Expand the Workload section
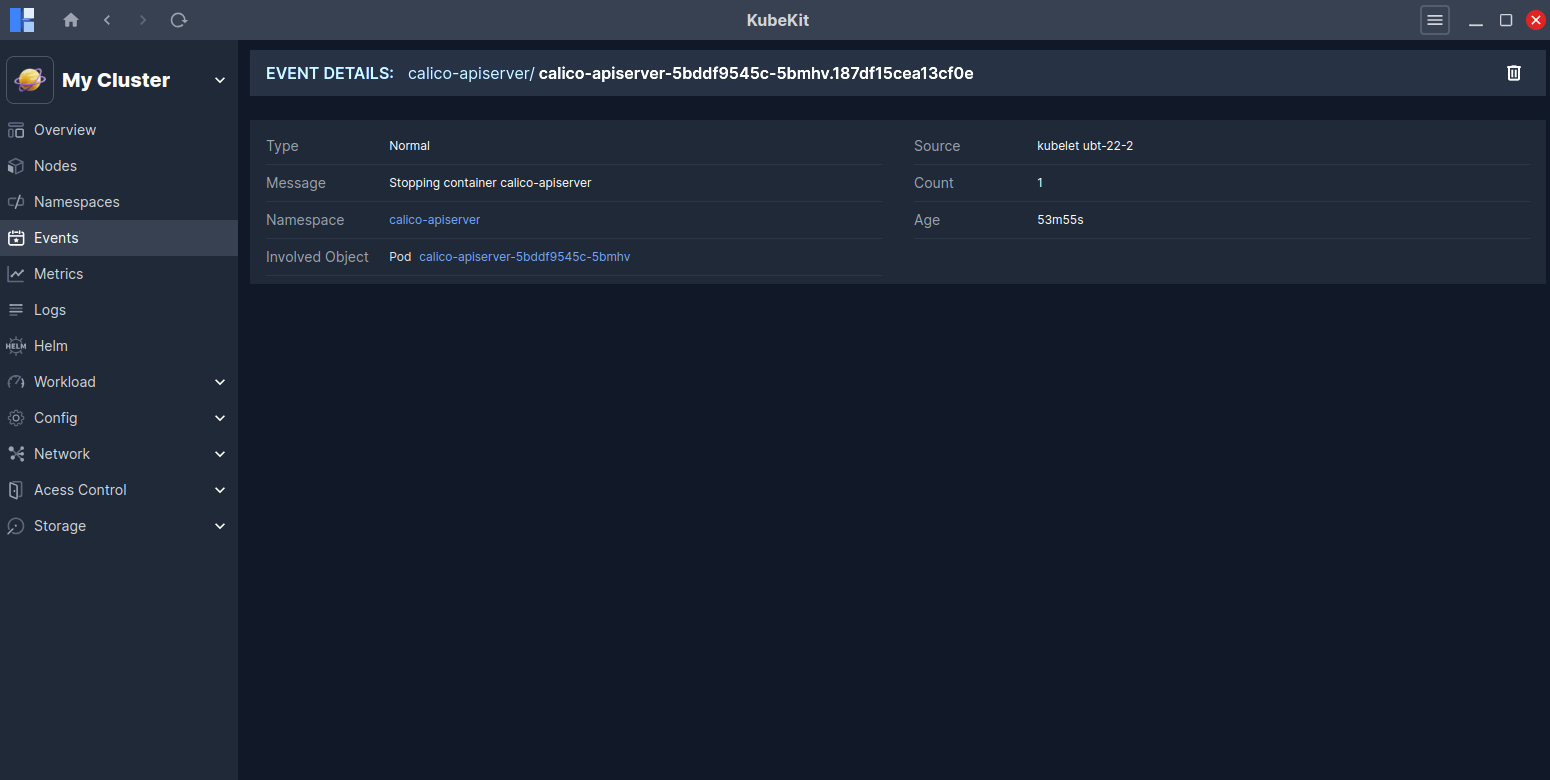Viewport: 1550px width, 780px height. click(220, 382)
